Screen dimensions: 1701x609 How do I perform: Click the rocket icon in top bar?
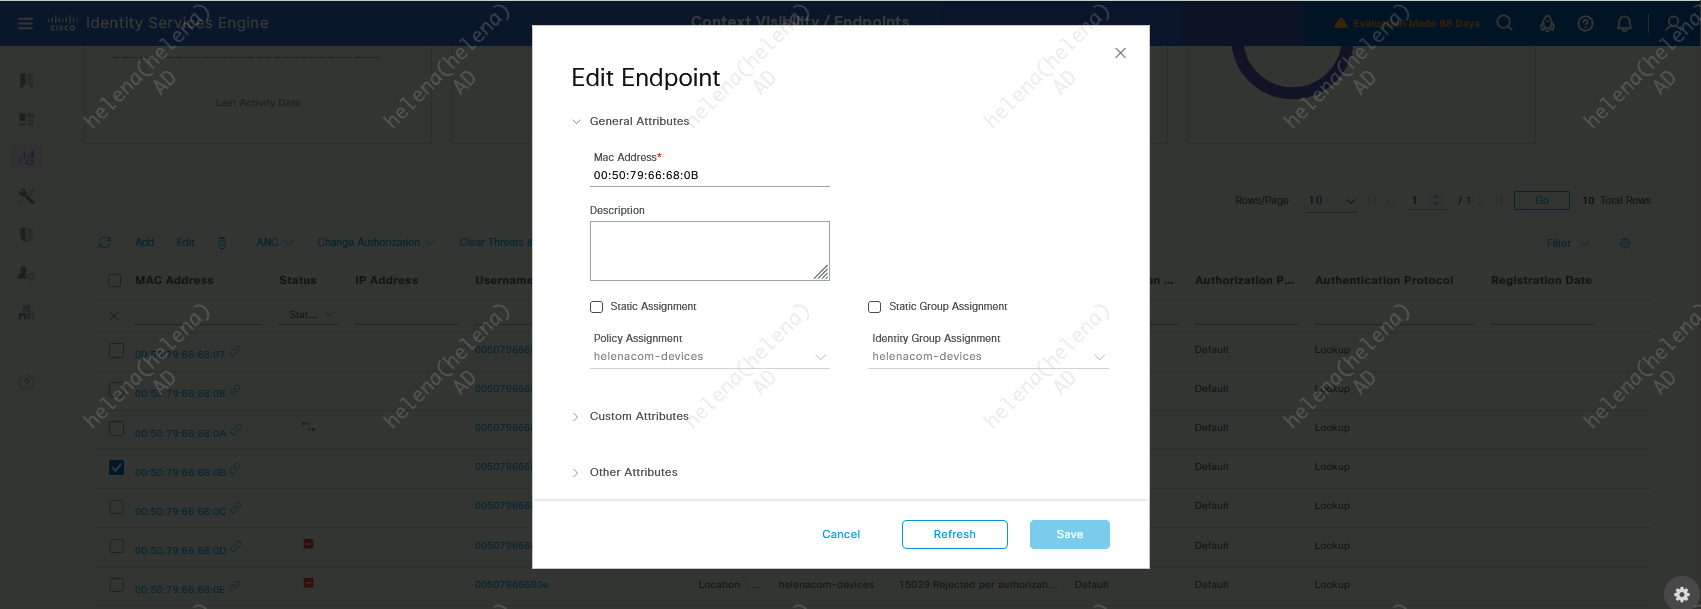[1547, 23]
